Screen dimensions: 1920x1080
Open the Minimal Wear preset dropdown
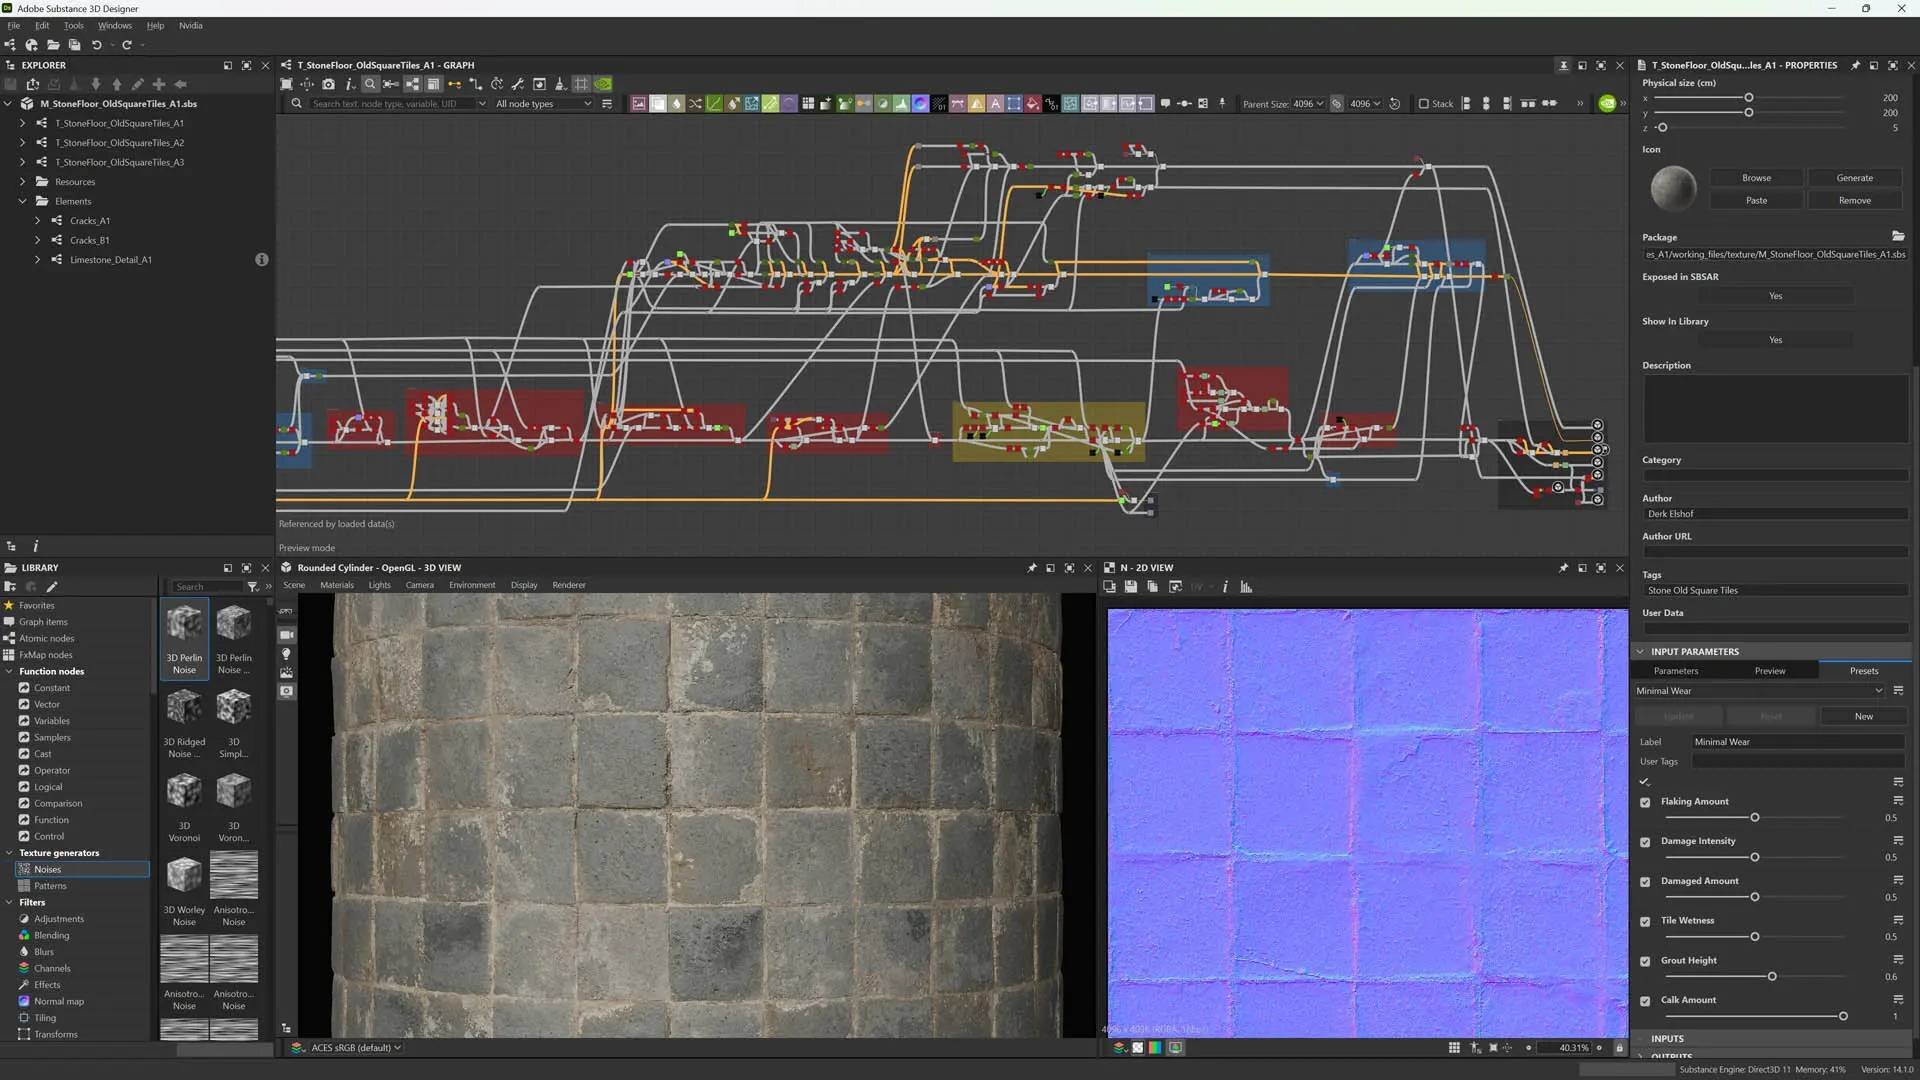[x=1759, y=691]
